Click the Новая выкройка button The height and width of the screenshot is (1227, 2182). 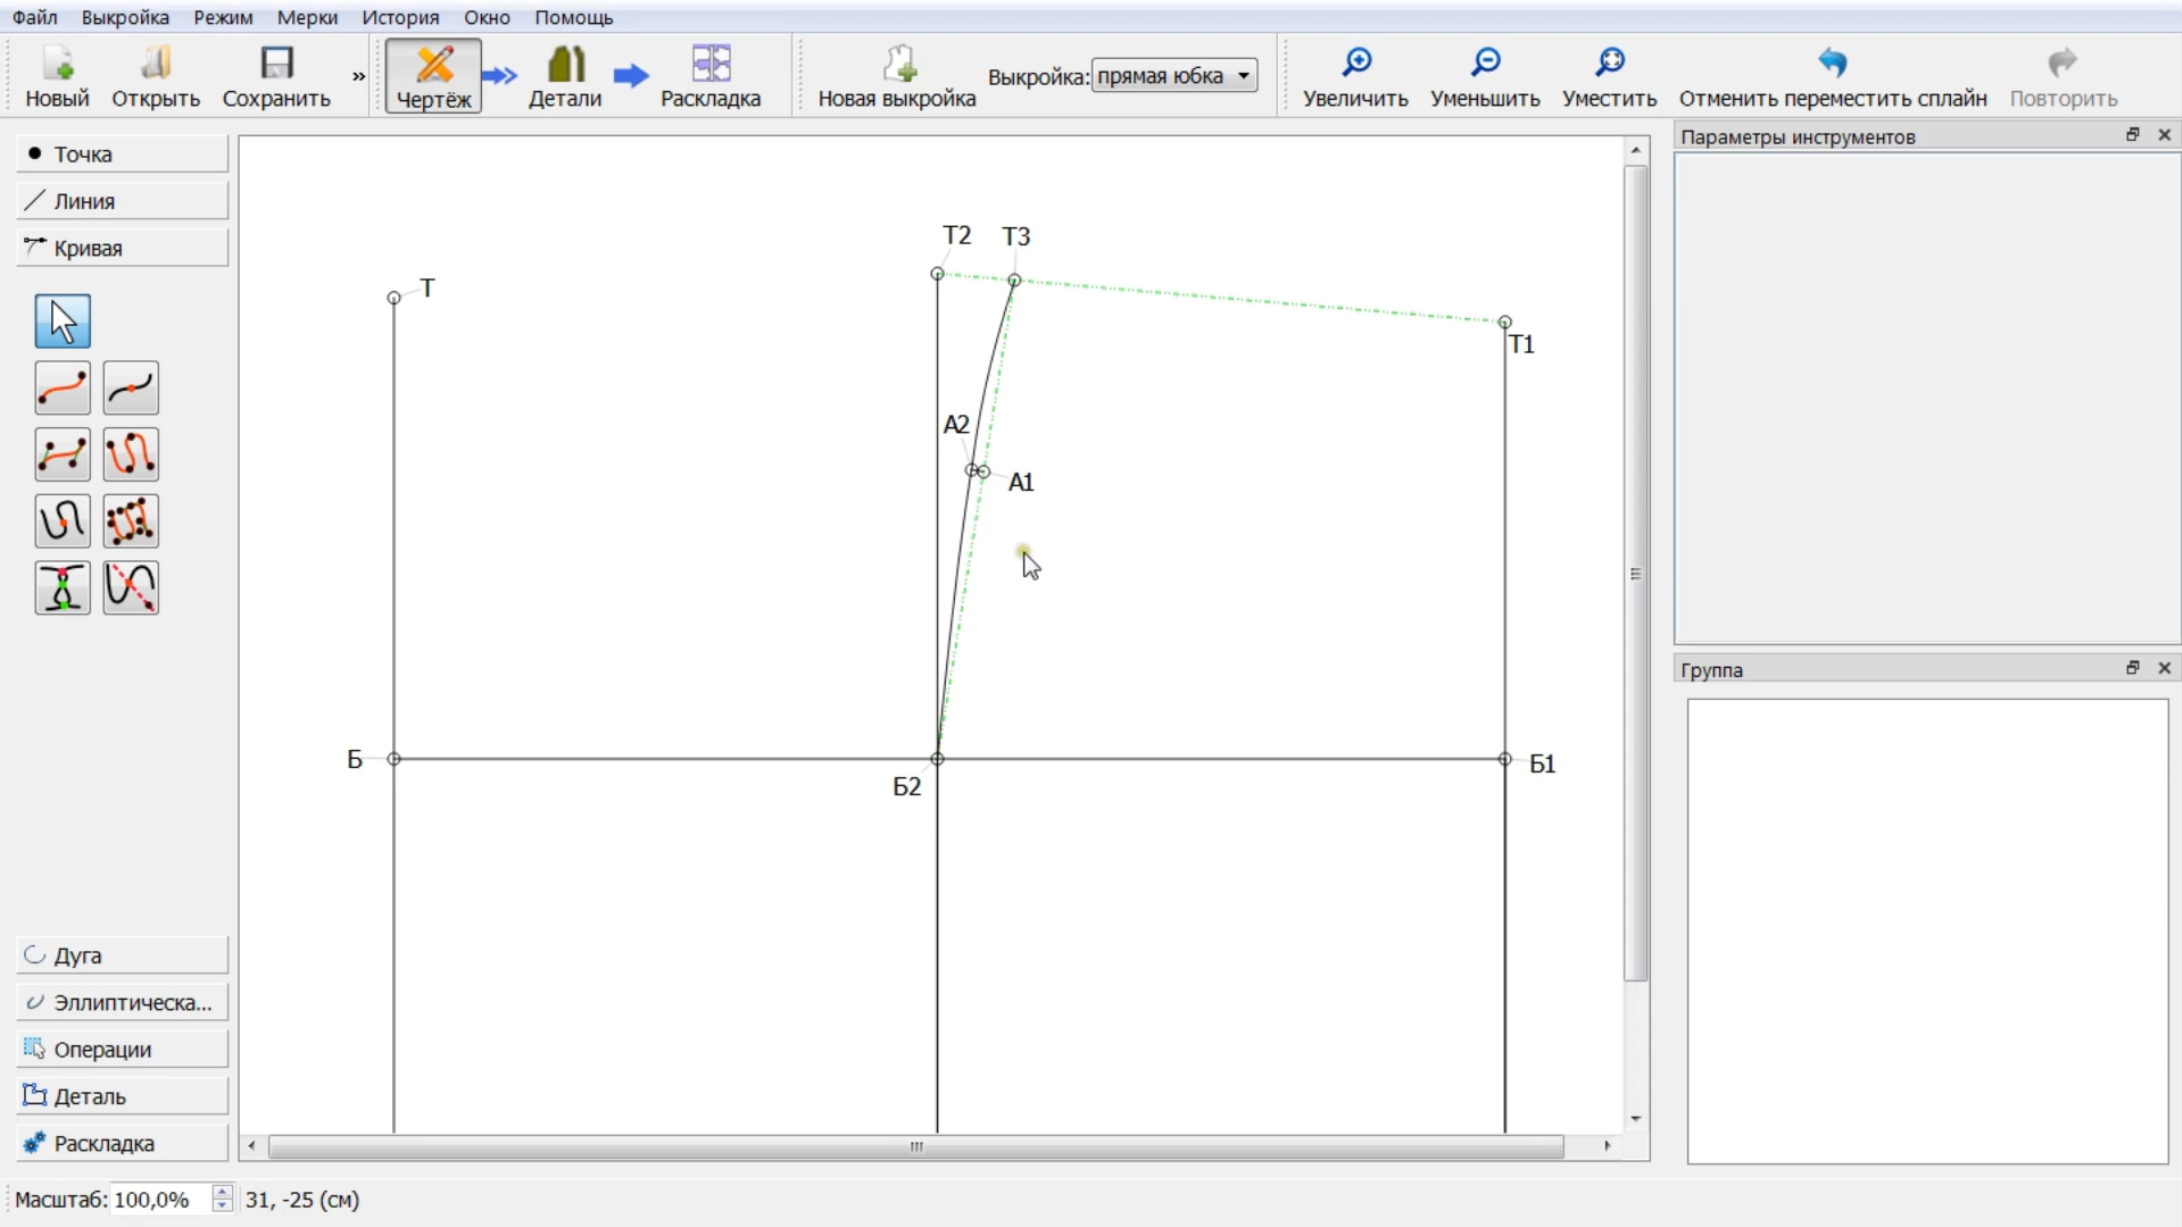(896, 76)
